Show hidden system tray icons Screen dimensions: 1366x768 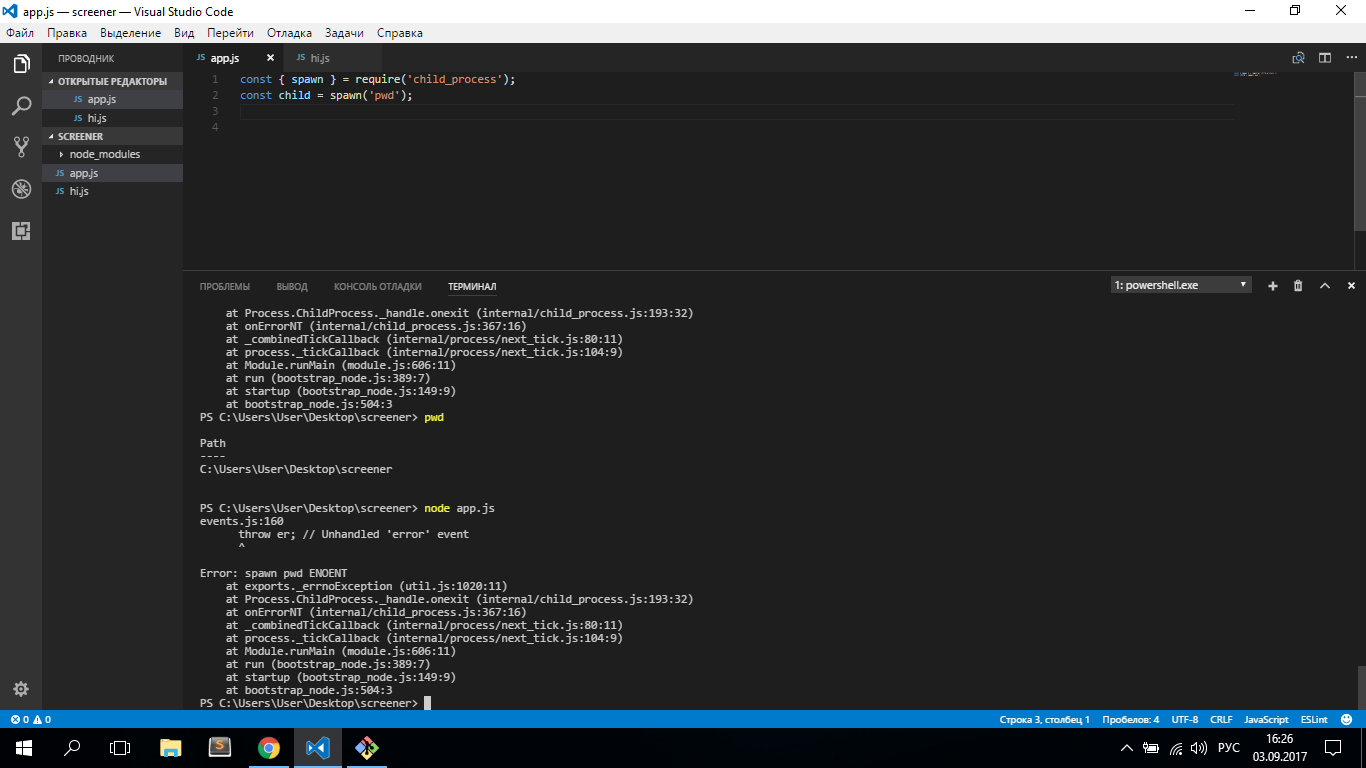[1127, 748]
